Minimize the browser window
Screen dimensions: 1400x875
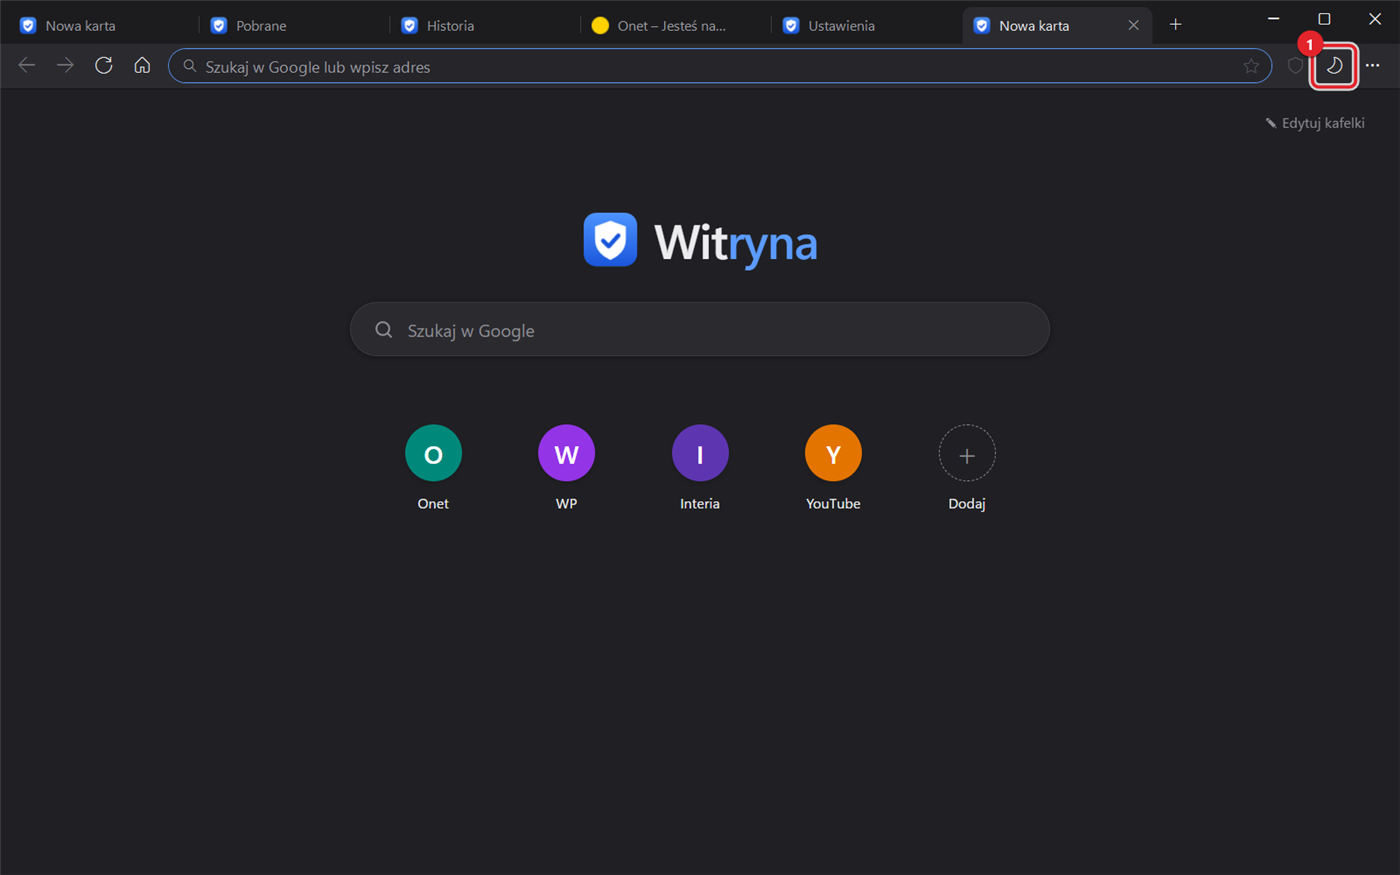pyautogui.click(x=1273, y=19)
